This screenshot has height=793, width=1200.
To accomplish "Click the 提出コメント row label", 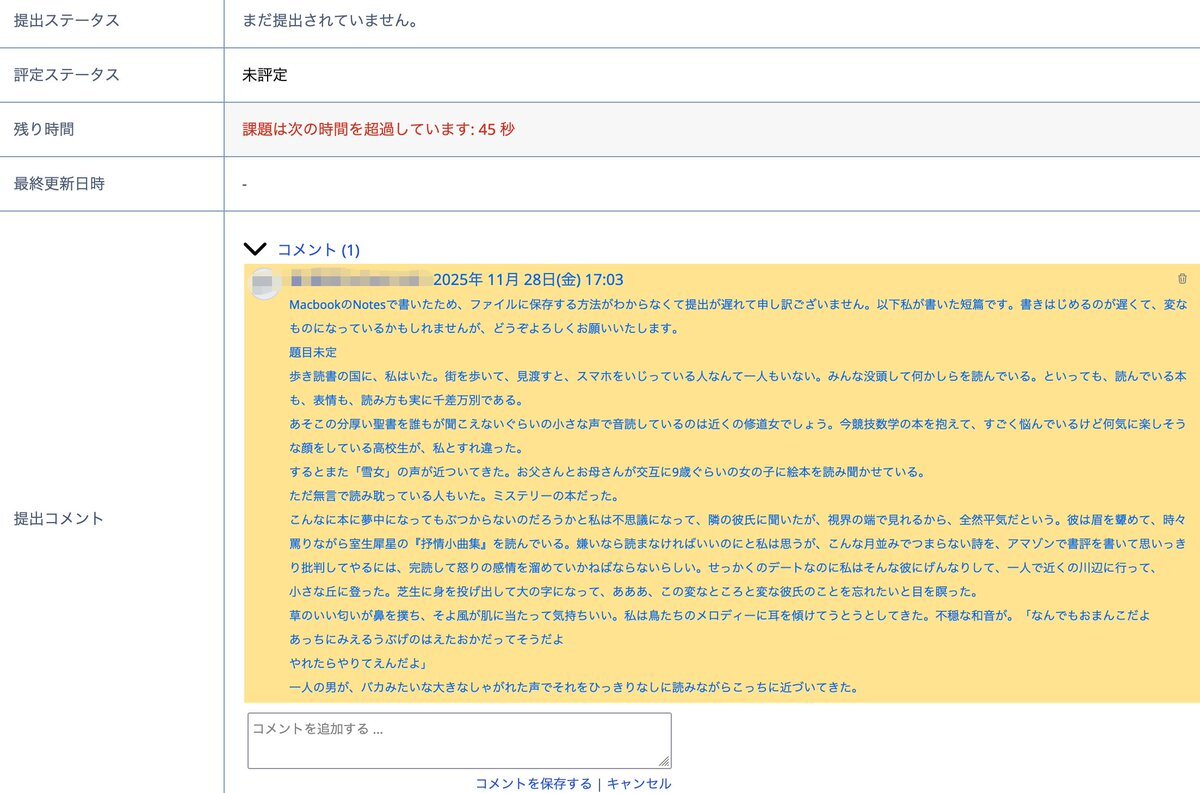I will coord(59,518).
